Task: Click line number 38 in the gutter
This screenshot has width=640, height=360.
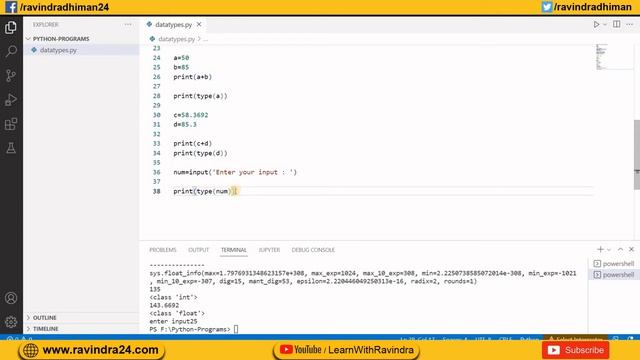Action: coord(157,191)
